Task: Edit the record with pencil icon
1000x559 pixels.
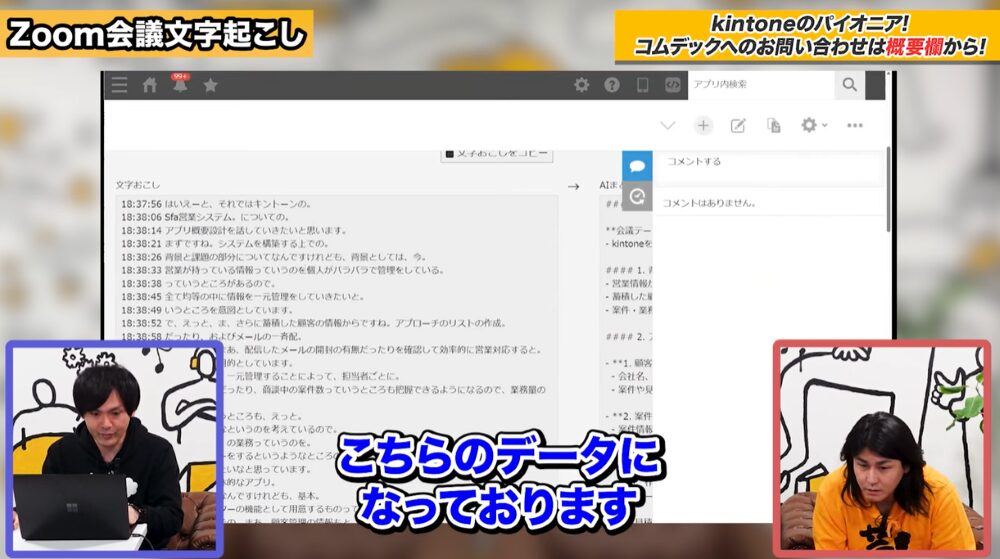Action: (x=738, y=126)
